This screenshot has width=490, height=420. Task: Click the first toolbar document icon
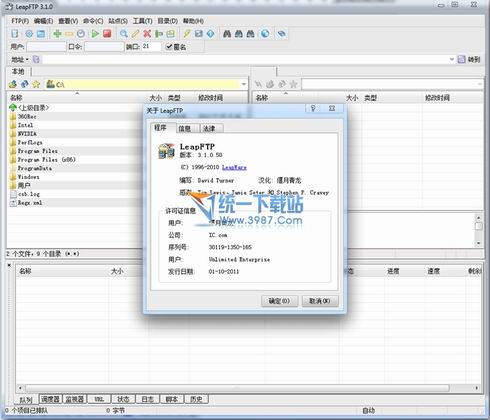click(15, 34)
